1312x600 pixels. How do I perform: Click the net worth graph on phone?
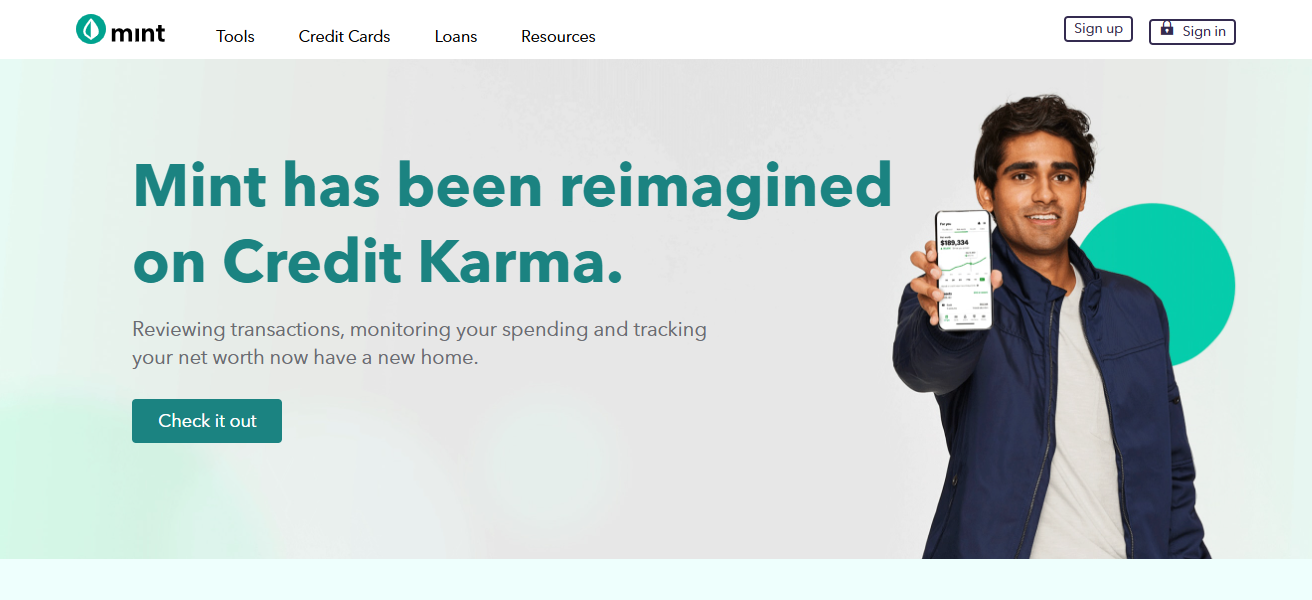tap(964, 267)
